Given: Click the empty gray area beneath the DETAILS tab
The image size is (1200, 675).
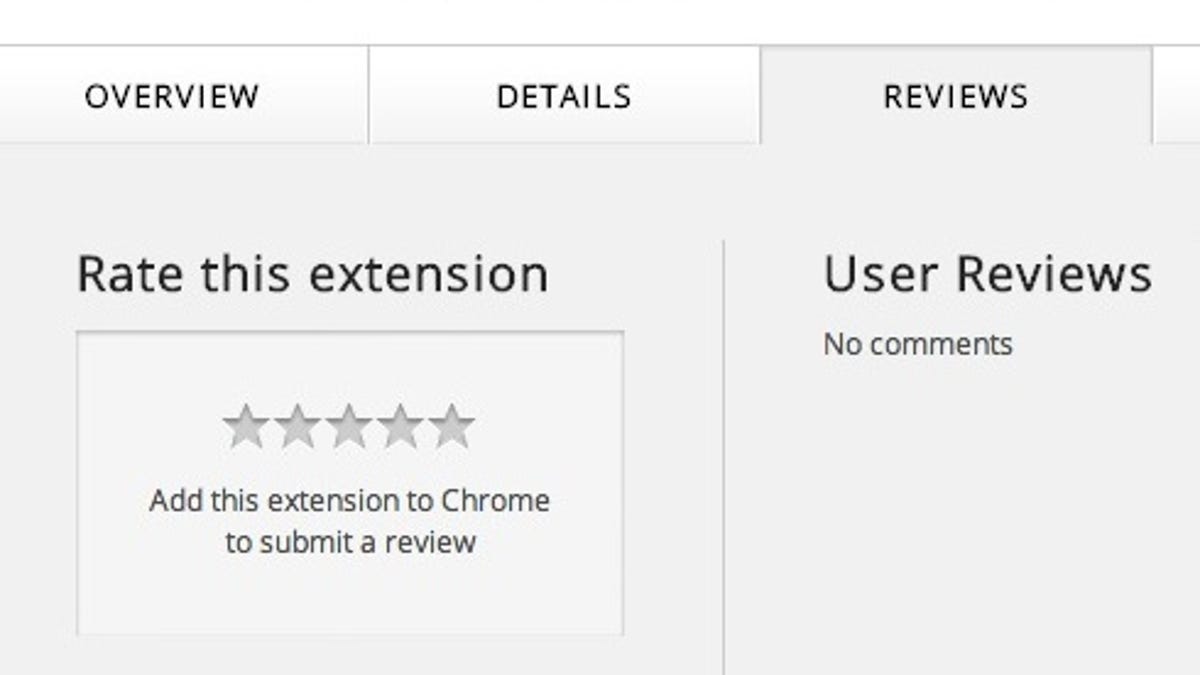Looking at the screenshot, I should click(564, 190).
